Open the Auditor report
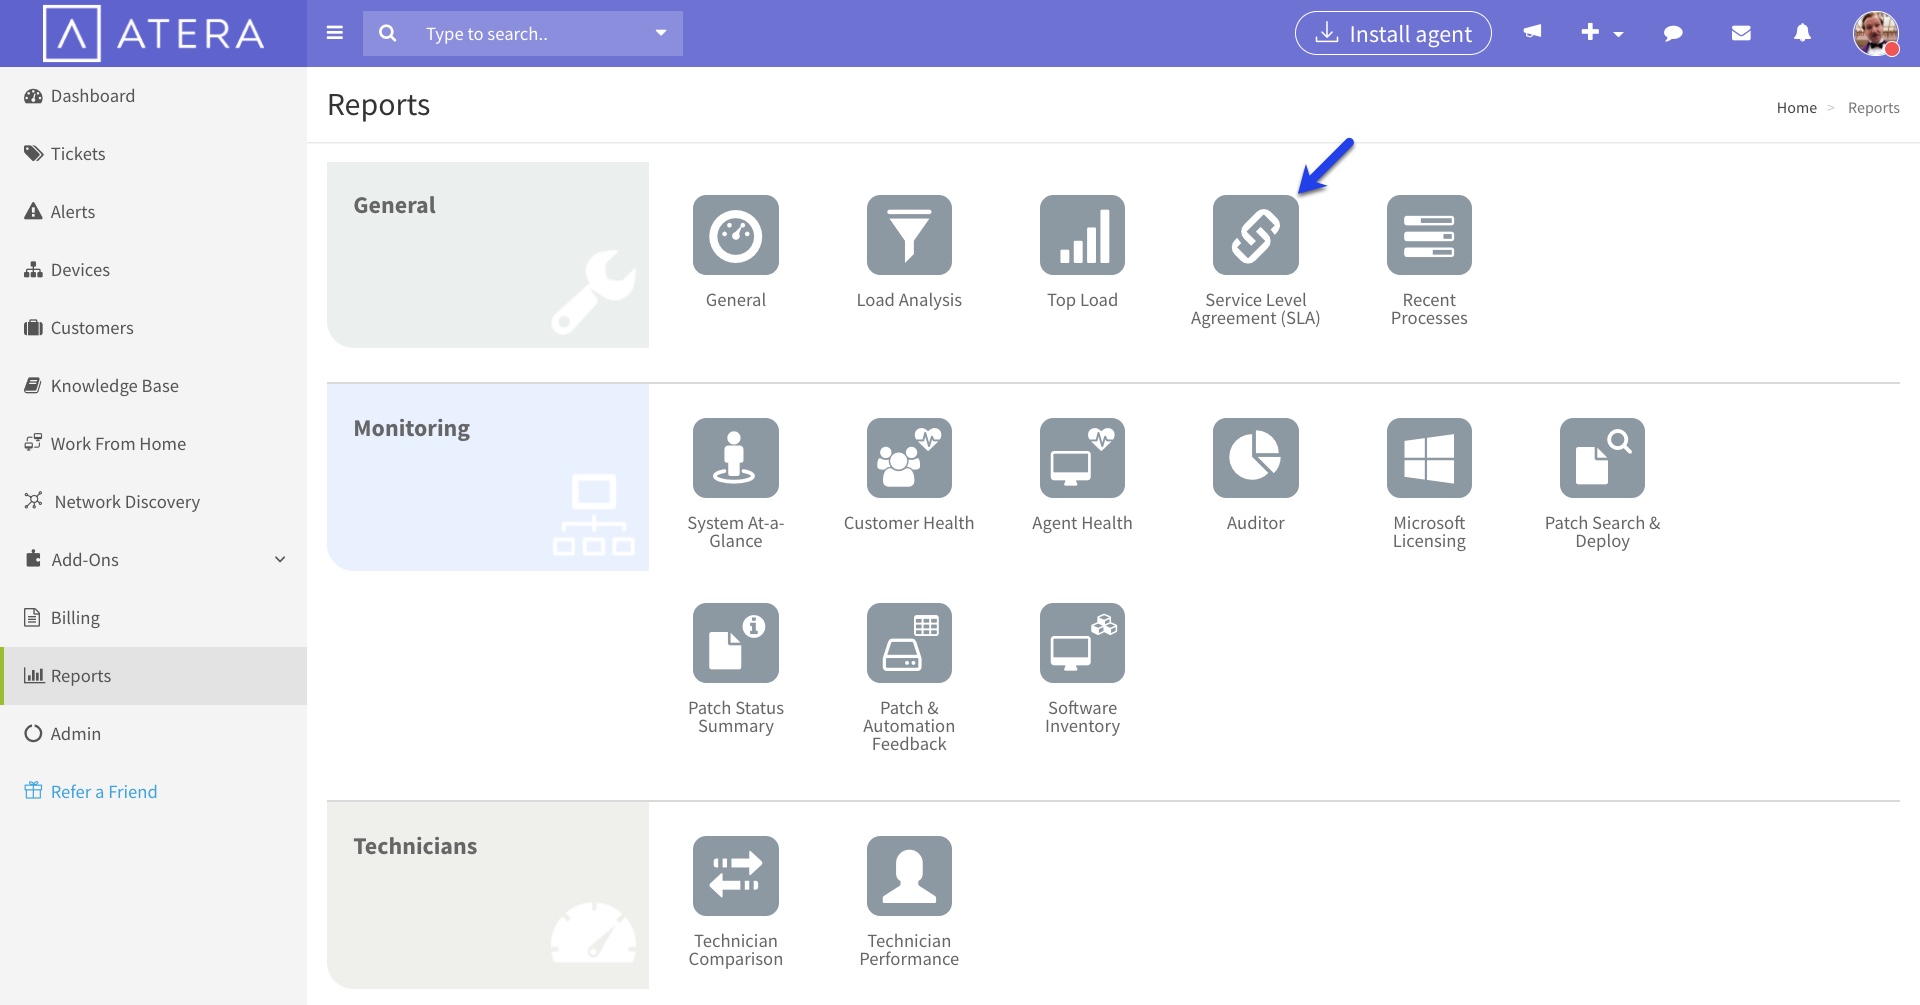The image size is (1920, 1005). click(1255, 458)
